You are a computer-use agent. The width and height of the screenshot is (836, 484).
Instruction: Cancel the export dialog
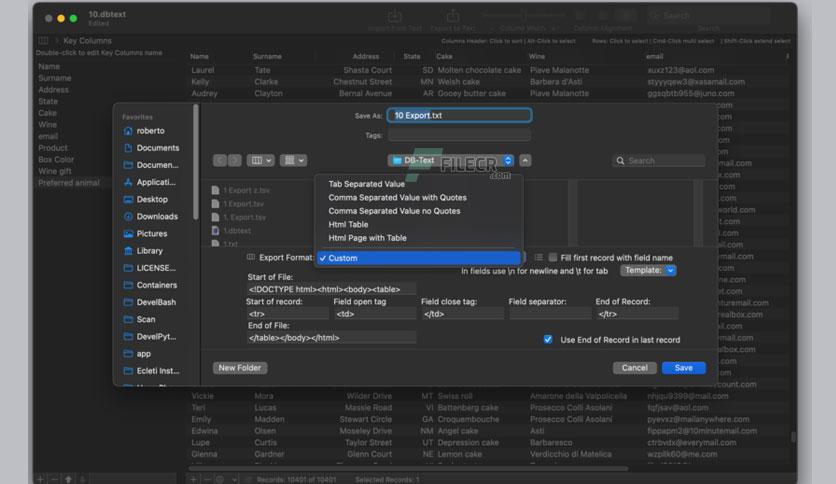pyautogui.click(x=634, y=368)
